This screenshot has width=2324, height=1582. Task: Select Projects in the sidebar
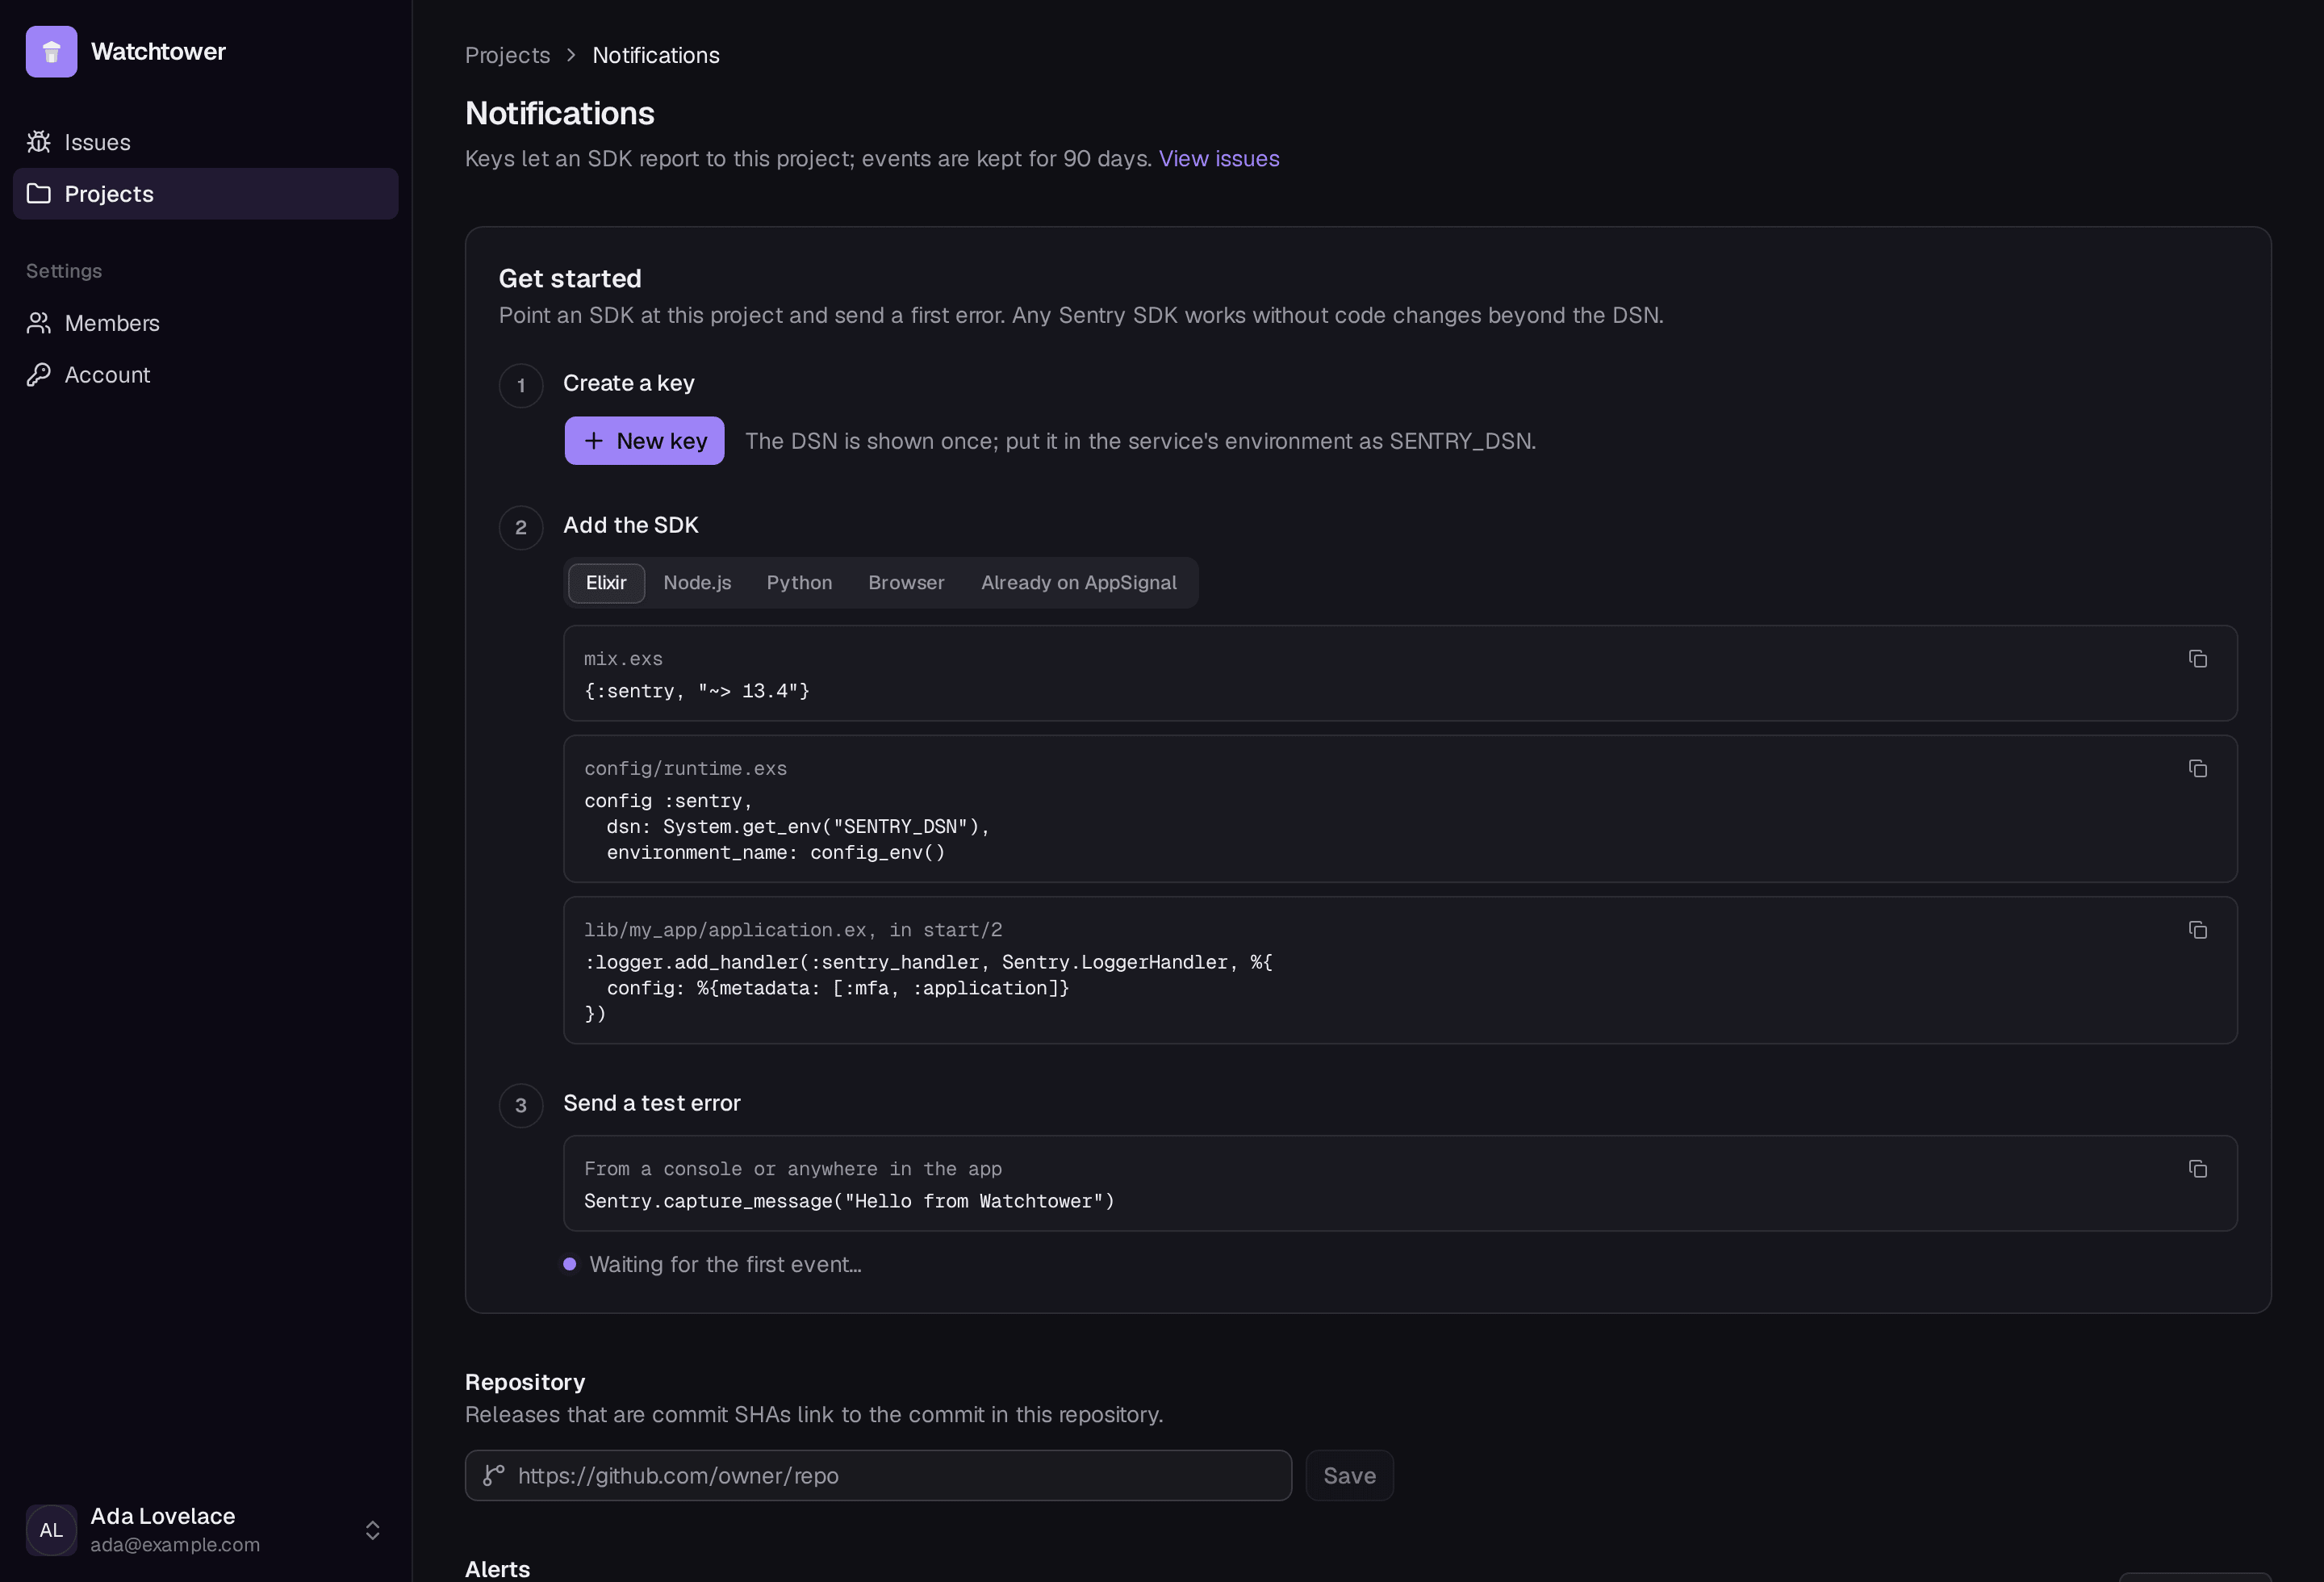205,194
